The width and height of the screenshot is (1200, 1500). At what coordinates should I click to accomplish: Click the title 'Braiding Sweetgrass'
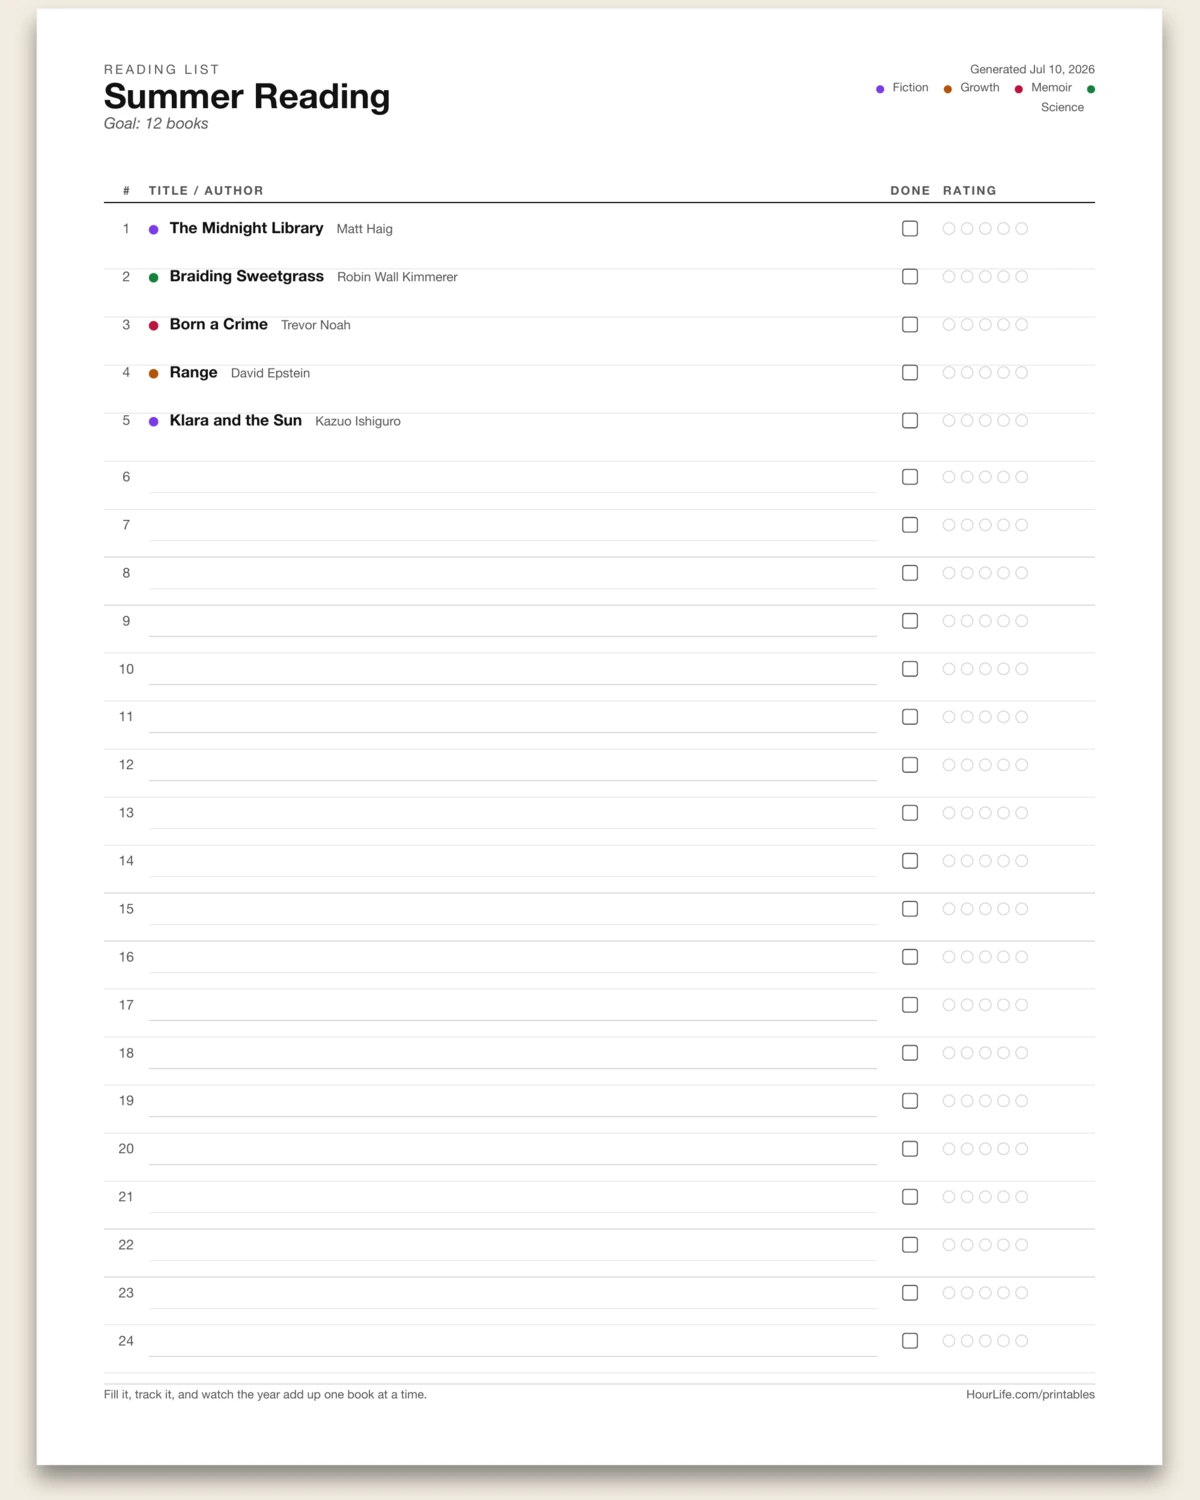coord(247,276)
